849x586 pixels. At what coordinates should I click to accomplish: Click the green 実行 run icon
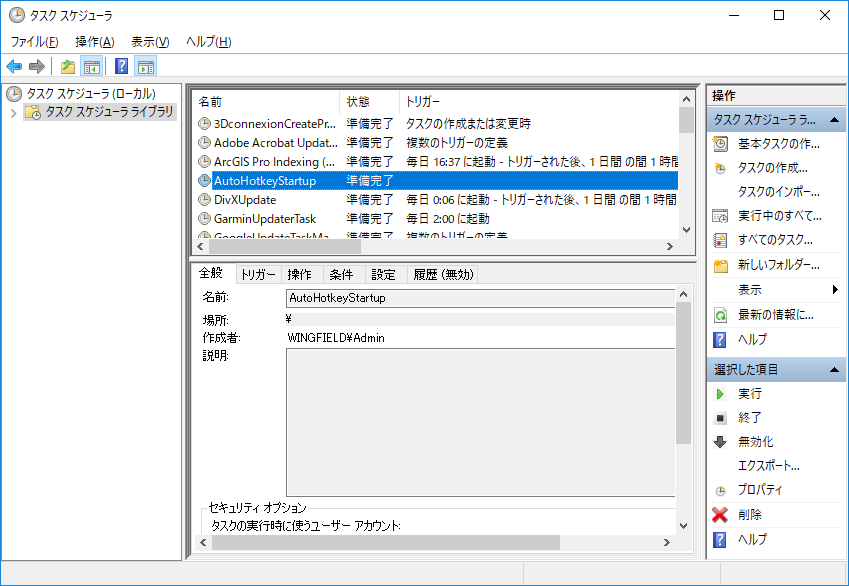click(720, 394)
